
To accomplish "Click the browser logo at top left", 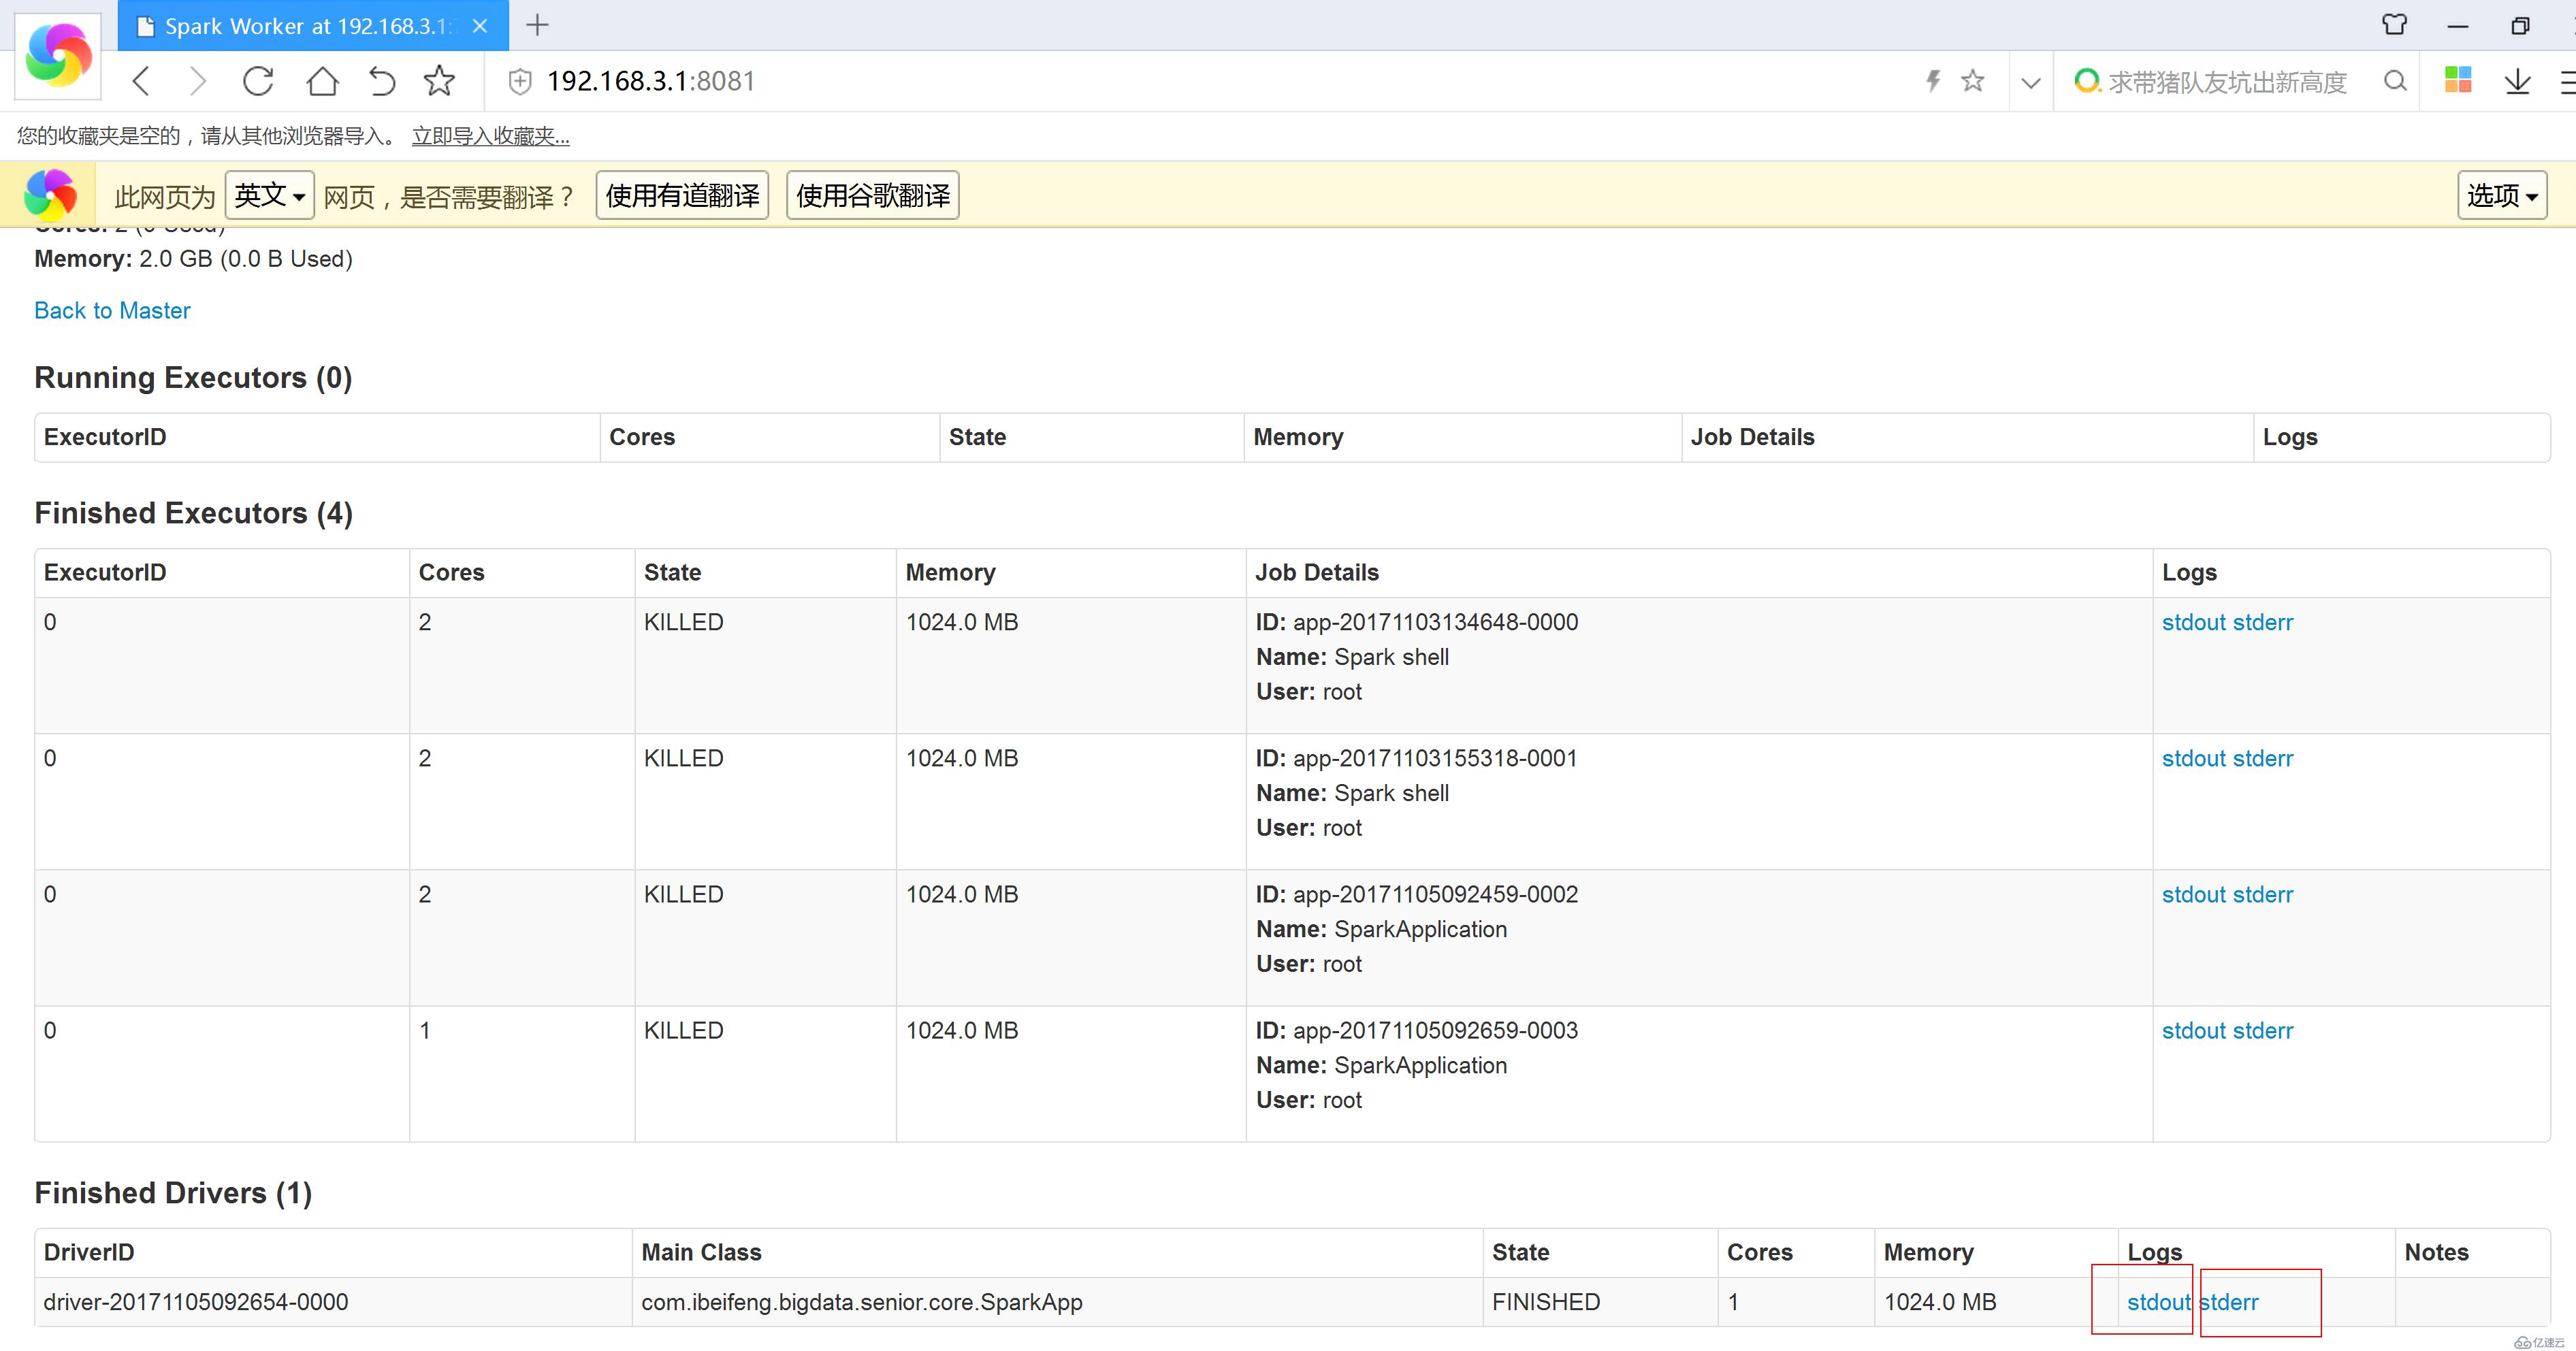I will (x=58, y=55).
